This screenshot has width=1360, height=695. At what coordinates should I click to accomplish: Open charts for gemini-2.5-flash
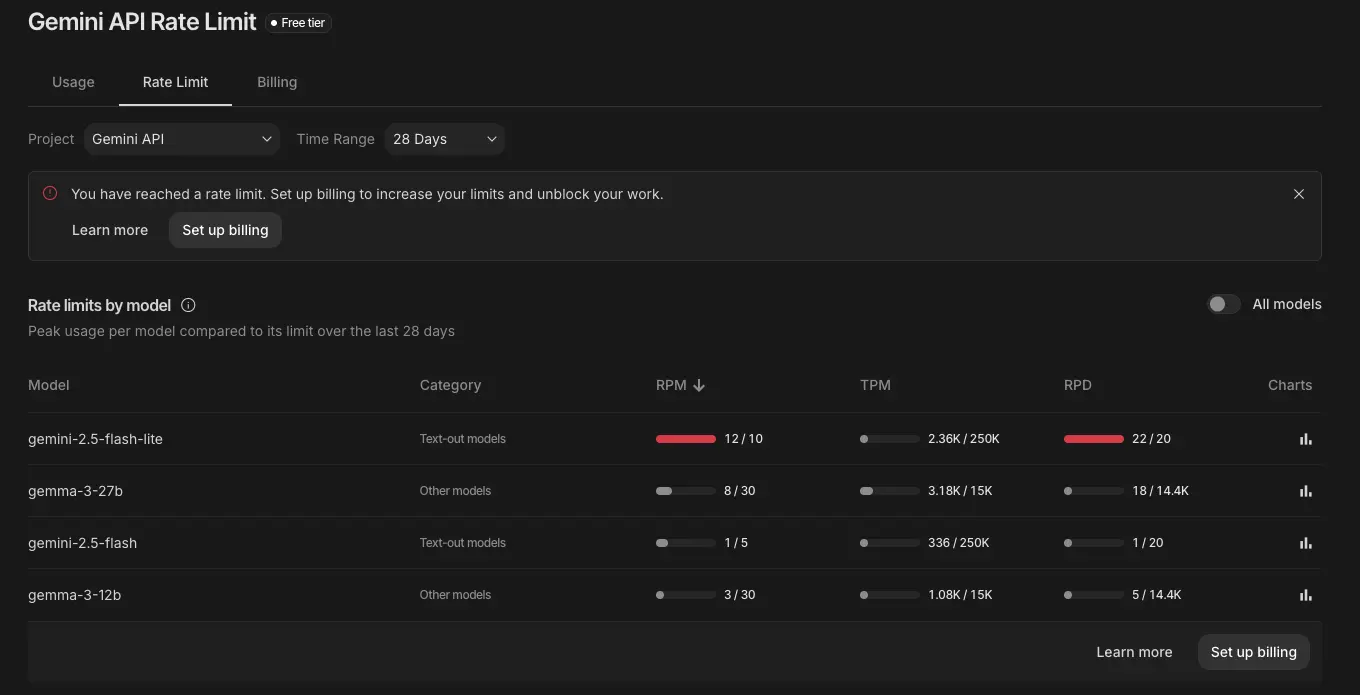coord(1305,543)
